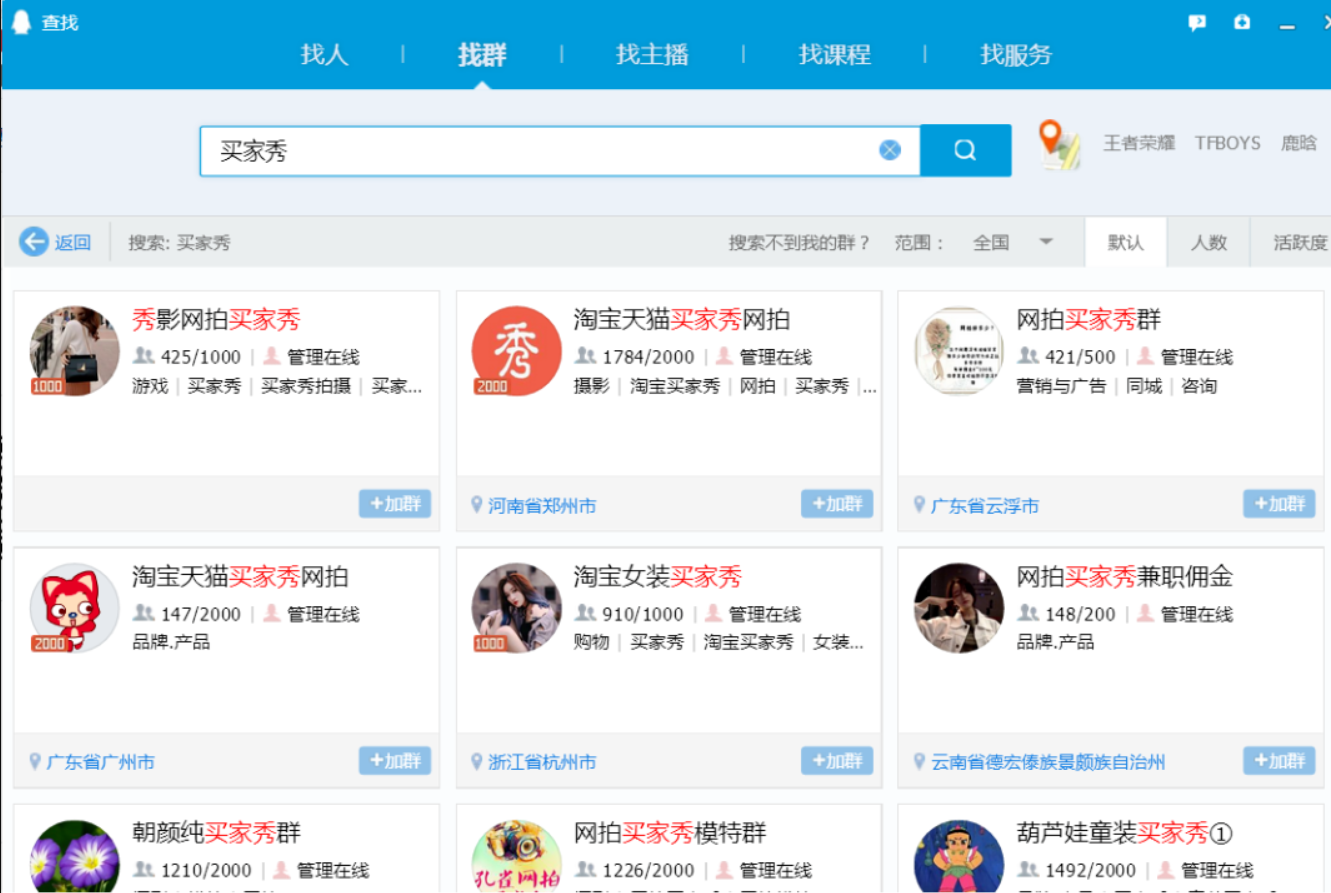This screenshot has height=893, width=1331.
Task: Search hot keyword 鹿晗
Action: [x=1299, y=143]
